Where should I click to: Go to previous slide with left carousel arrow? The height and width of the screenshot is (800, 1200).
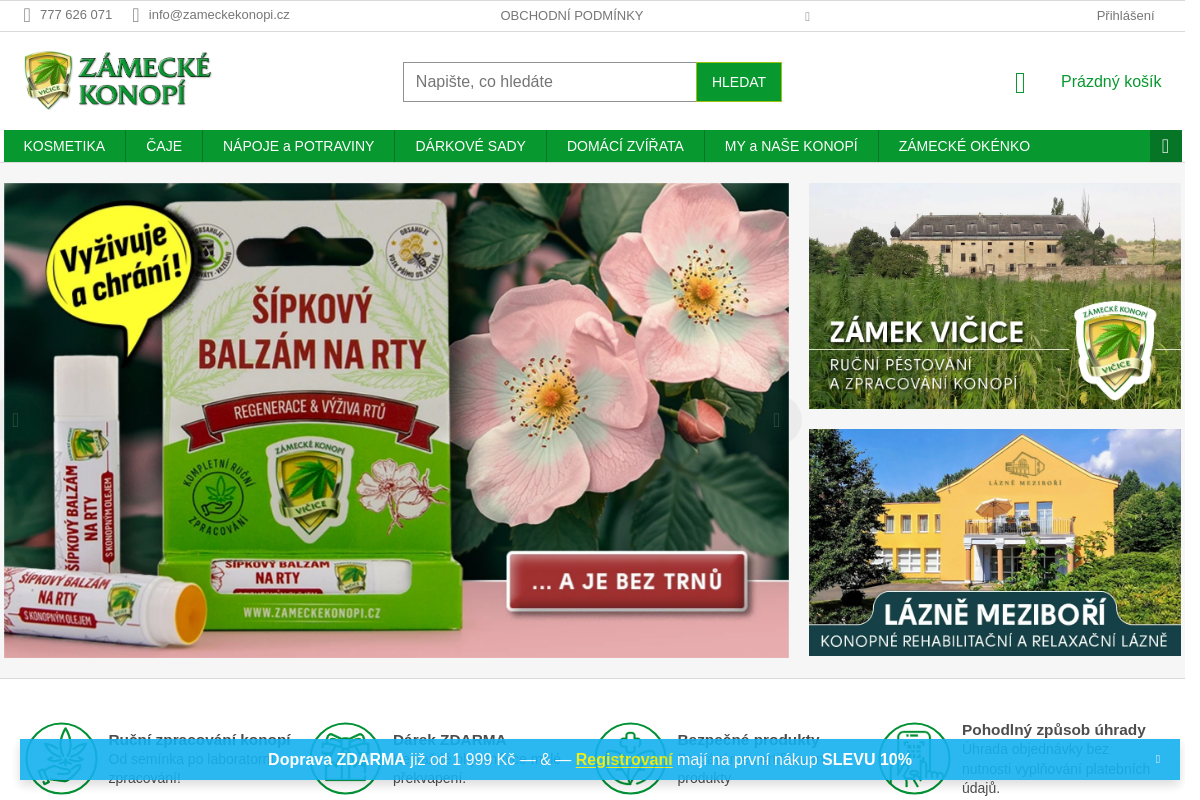[x=16, y=420]
